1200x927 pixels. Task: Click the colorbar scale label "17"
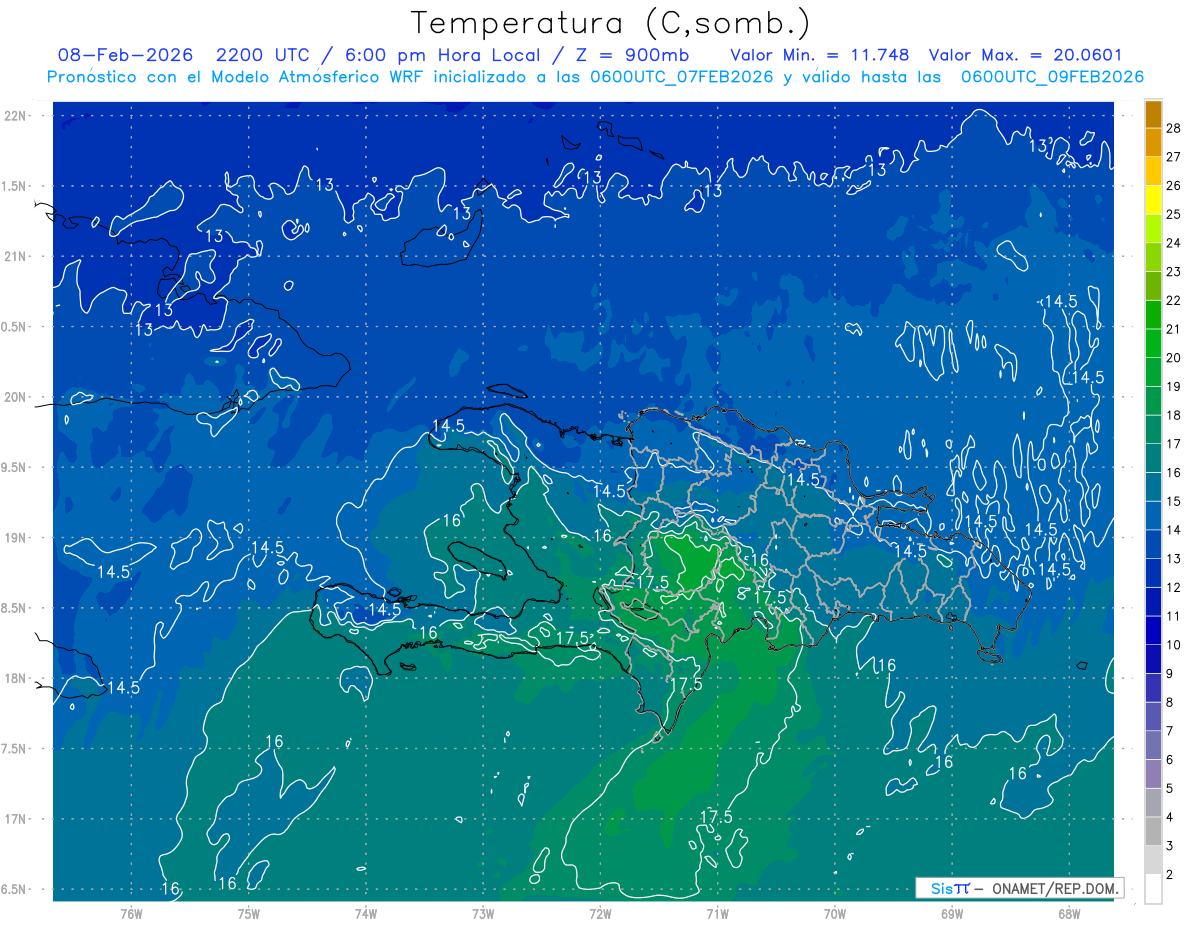pos(1174,444)
